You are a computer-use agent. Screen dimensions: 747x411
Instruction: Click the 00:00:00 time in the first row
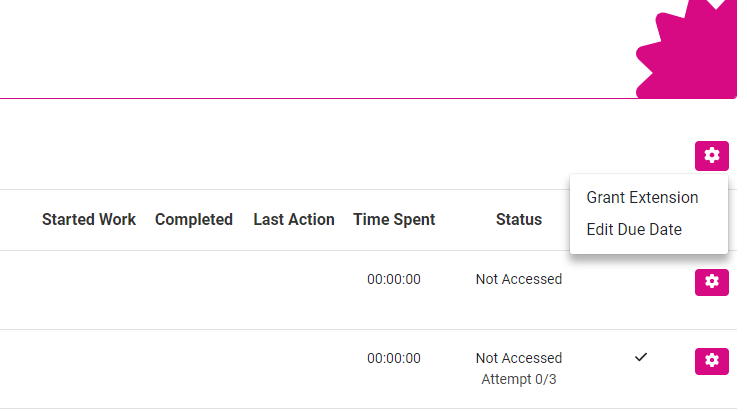click(394, 279)
